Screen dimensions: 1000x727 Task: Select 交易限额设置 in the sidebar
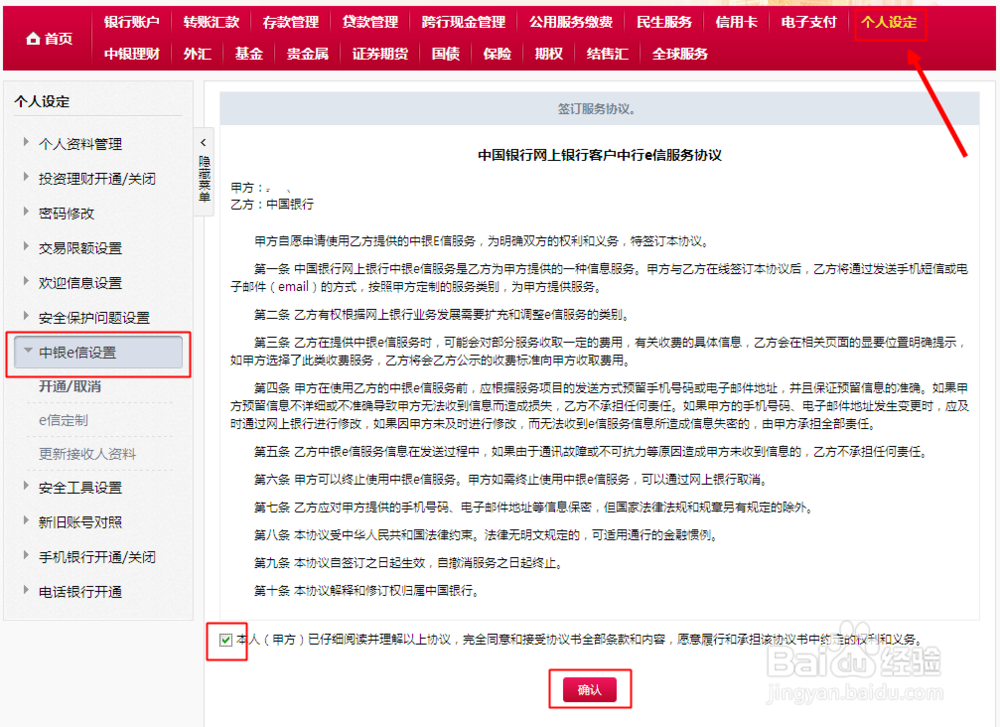point(80,248)
